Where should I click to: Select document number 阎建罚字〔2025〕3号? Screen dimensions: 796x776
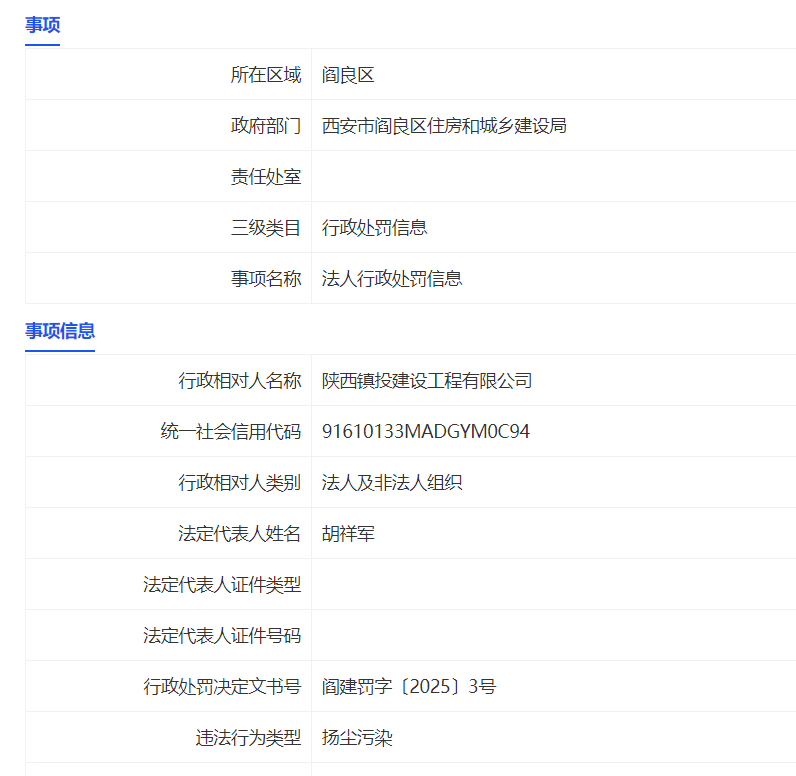(409, 687)
